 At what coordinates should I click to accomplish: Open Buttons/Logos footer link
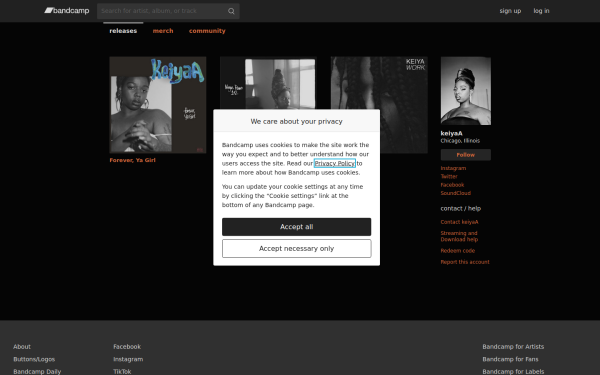[34, 359]
